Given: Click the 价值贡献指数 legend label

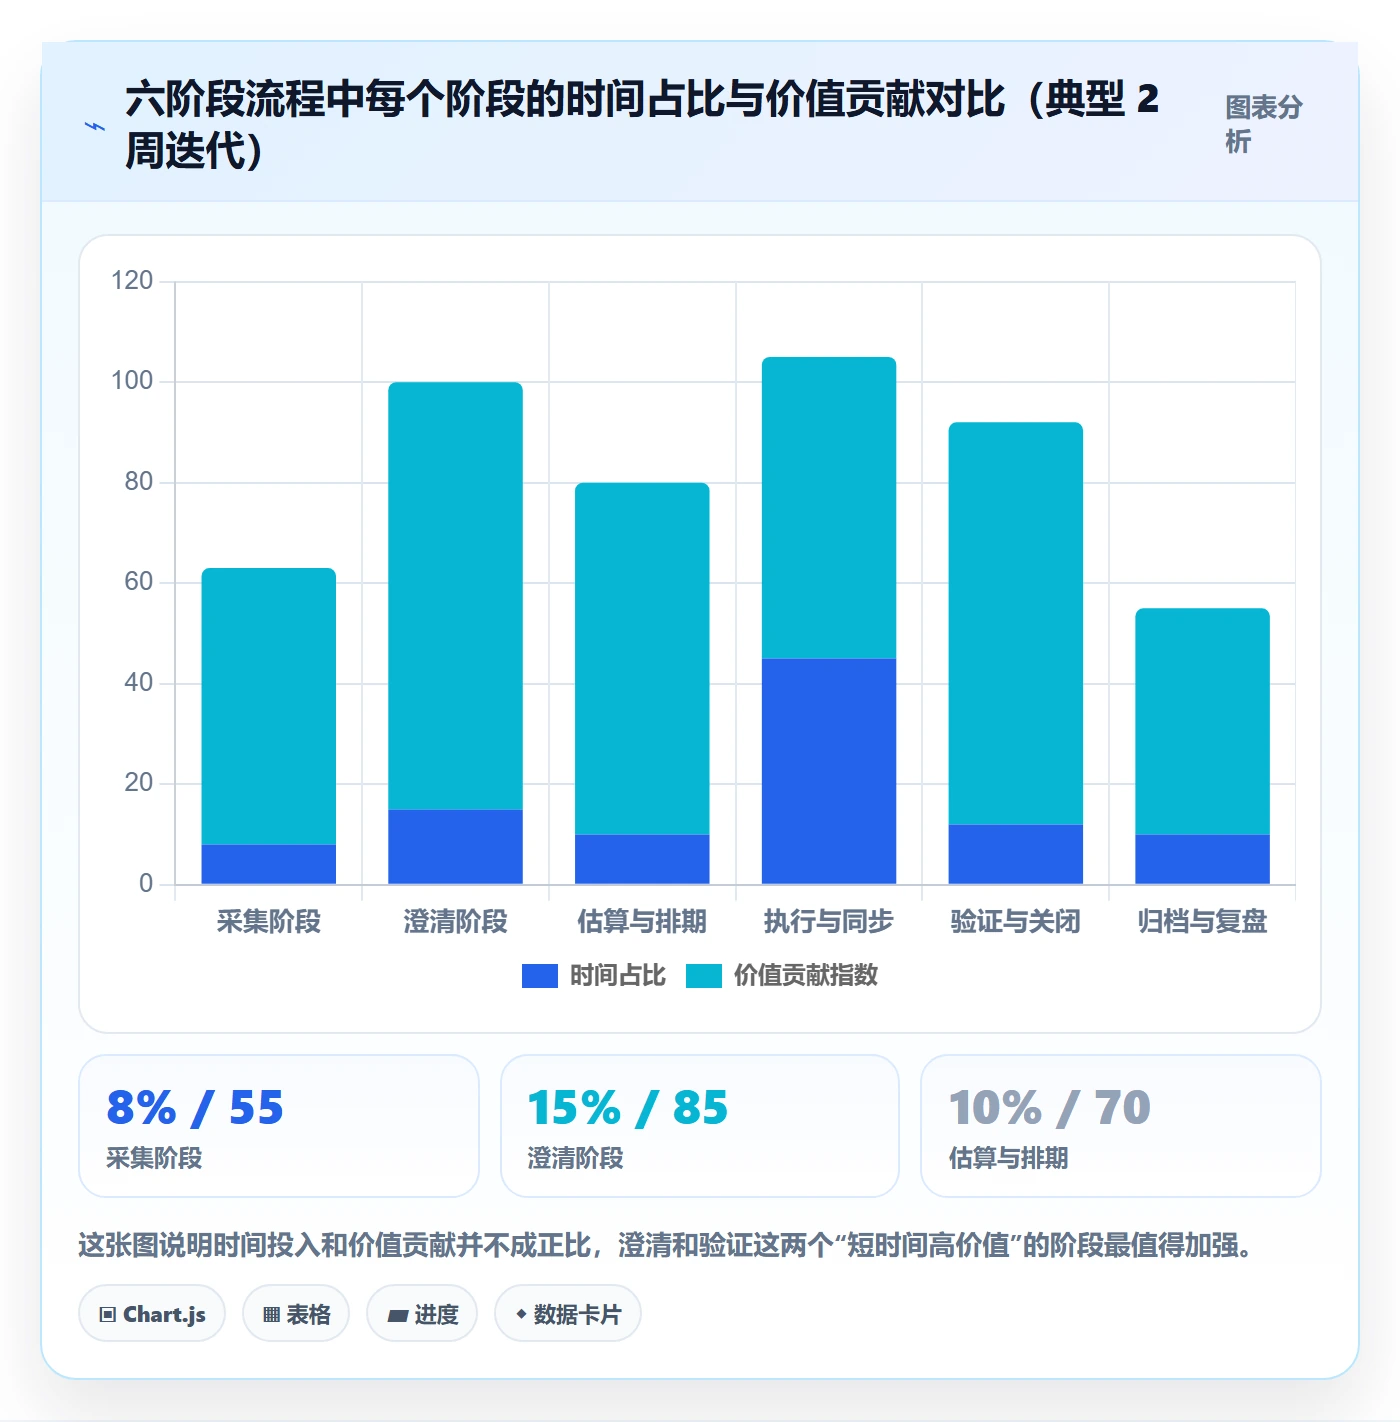Looking at the screenshot, I should click(806, 976).
